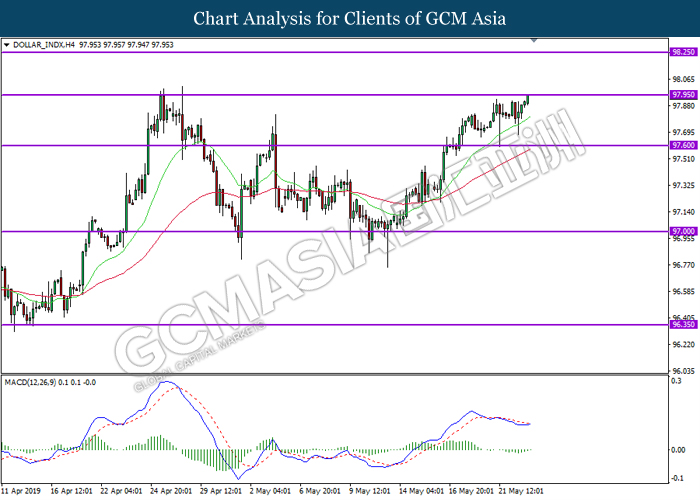
Task: Click the 21 May 12:01 time label
Action: click(521, 491)
